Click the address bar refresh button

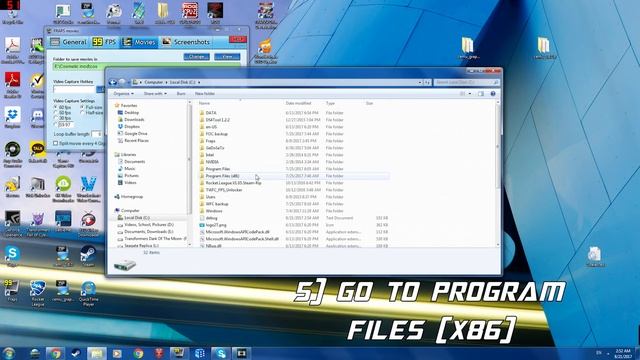(427, 82)
